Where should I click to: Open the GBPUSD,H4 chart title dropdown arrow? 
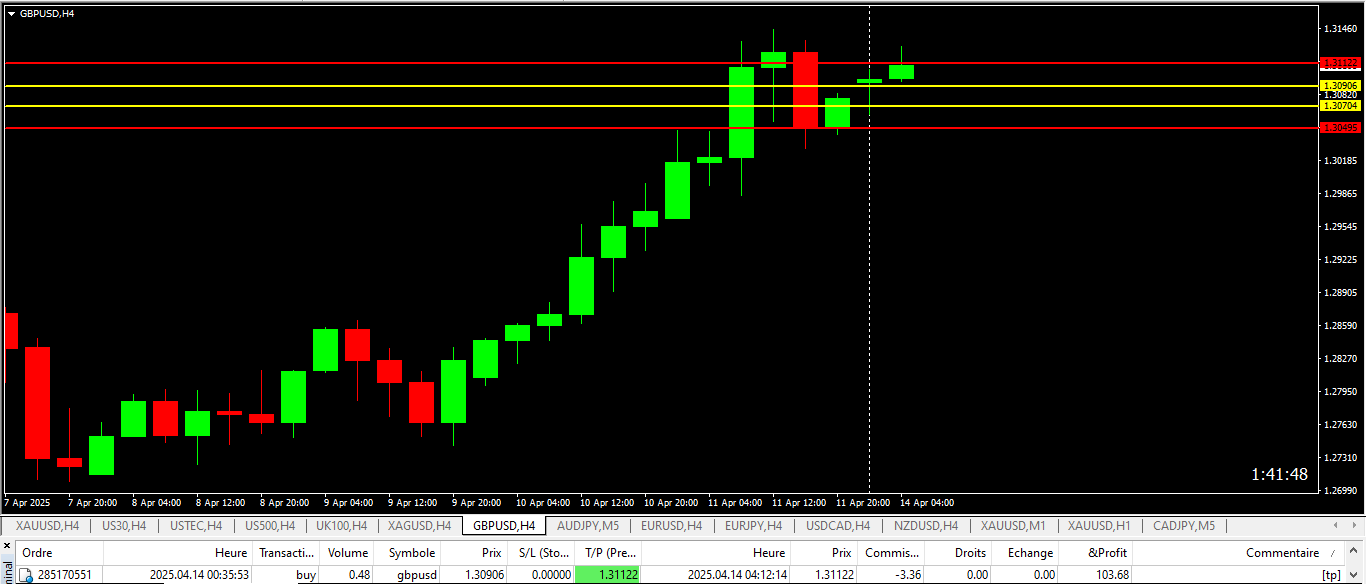tap(11, 13)
